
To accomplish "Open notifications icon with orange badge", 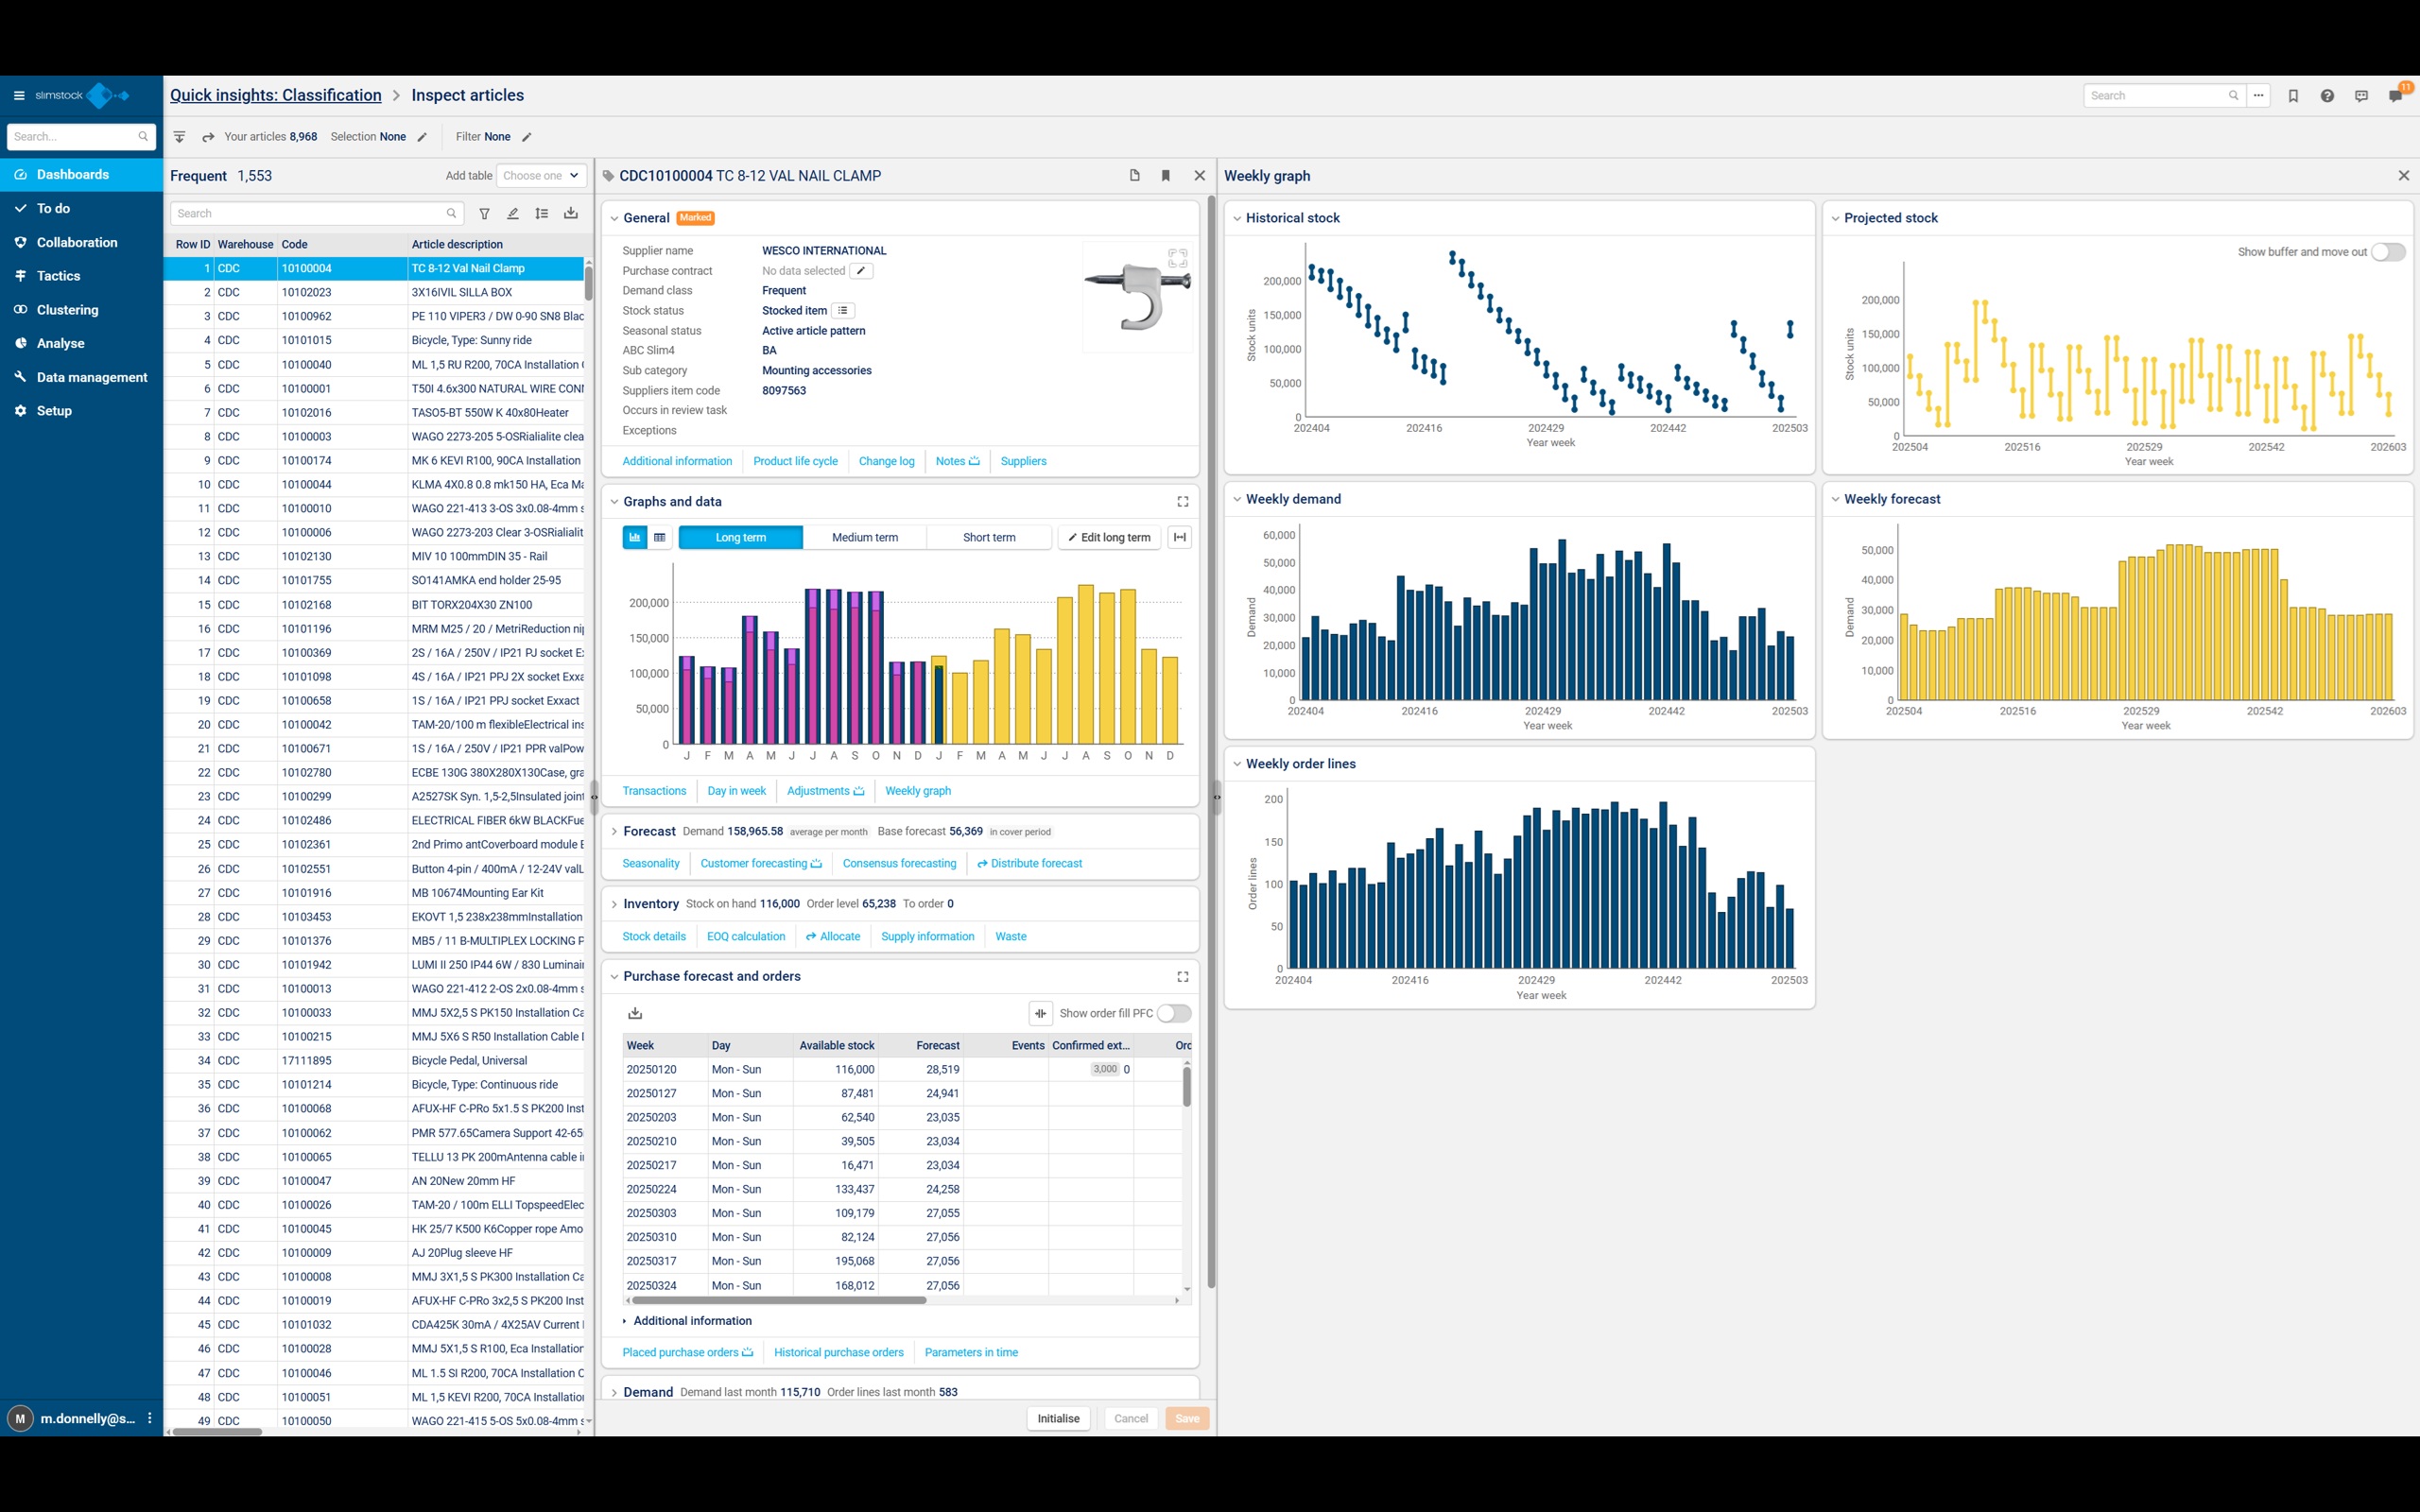I will coord(2397,95).
